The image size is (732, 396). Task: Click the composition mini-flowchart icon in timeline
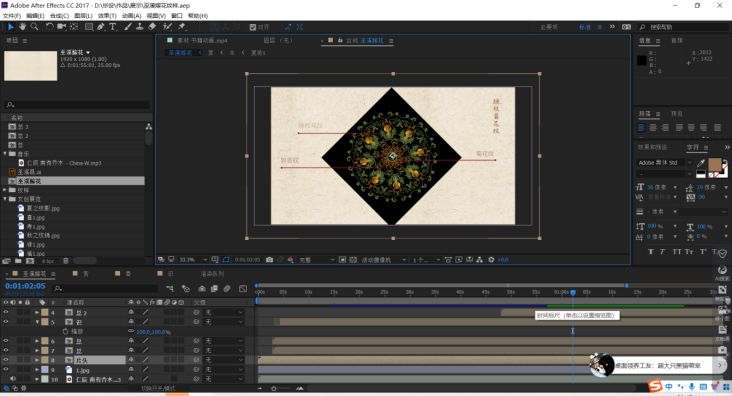point(170,289)
